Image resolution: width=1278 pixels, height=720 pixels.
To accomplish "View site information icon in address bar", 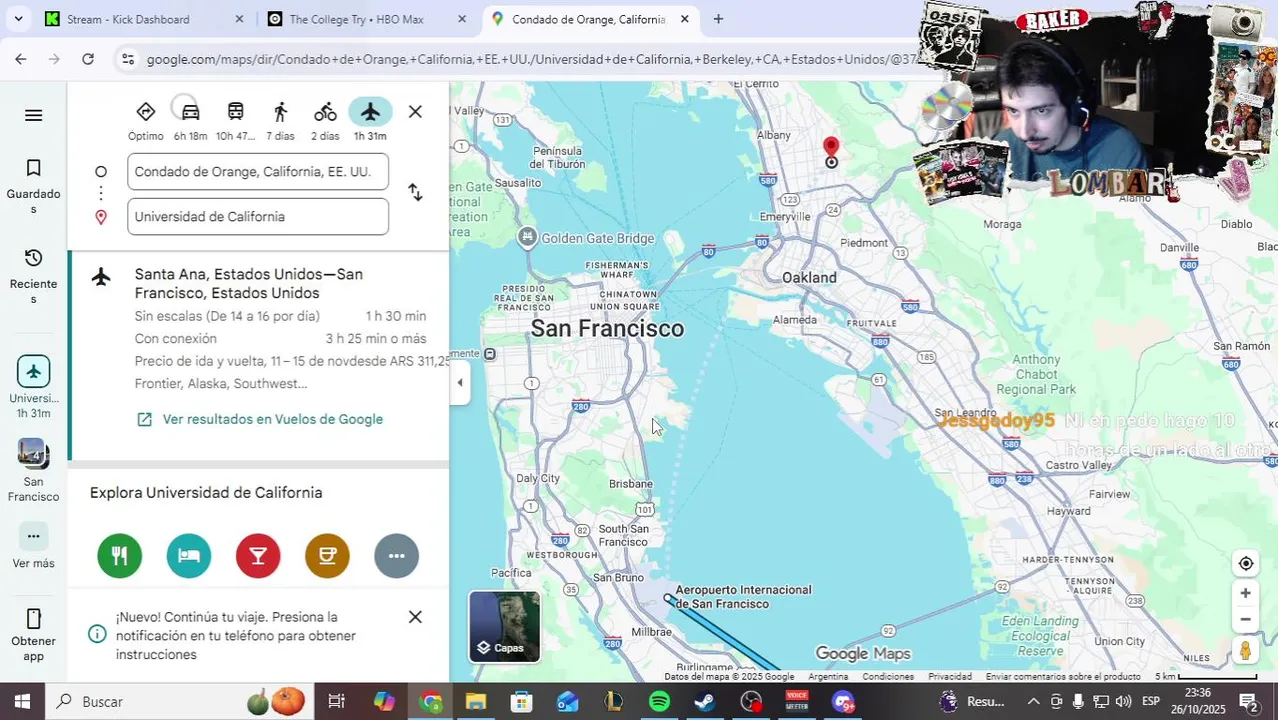I will pyautogui.click(x=127, y=60).
